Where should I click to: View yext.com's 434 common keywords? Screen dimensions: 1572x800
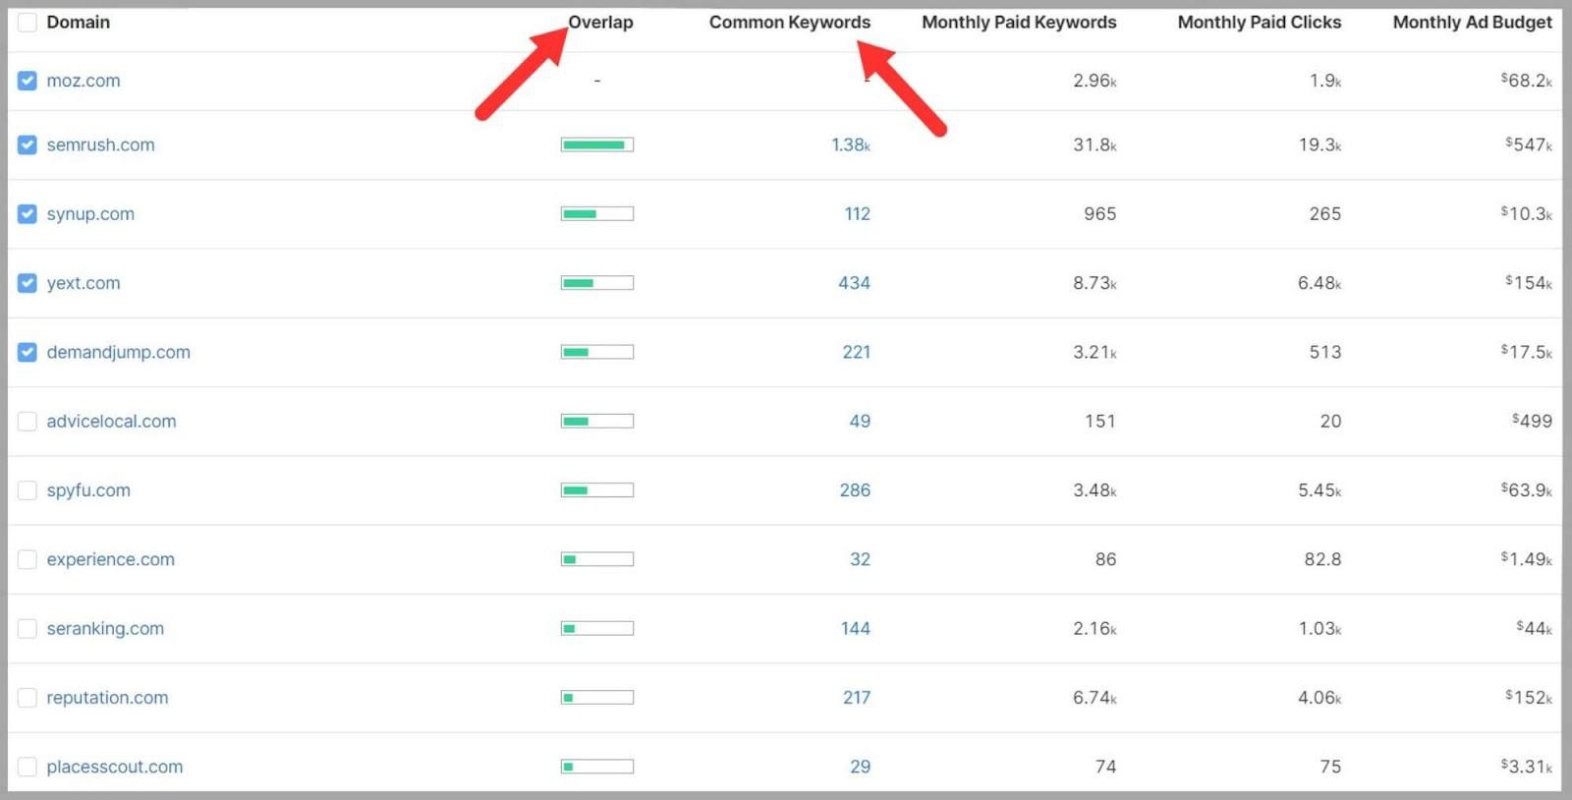(854, 283)
